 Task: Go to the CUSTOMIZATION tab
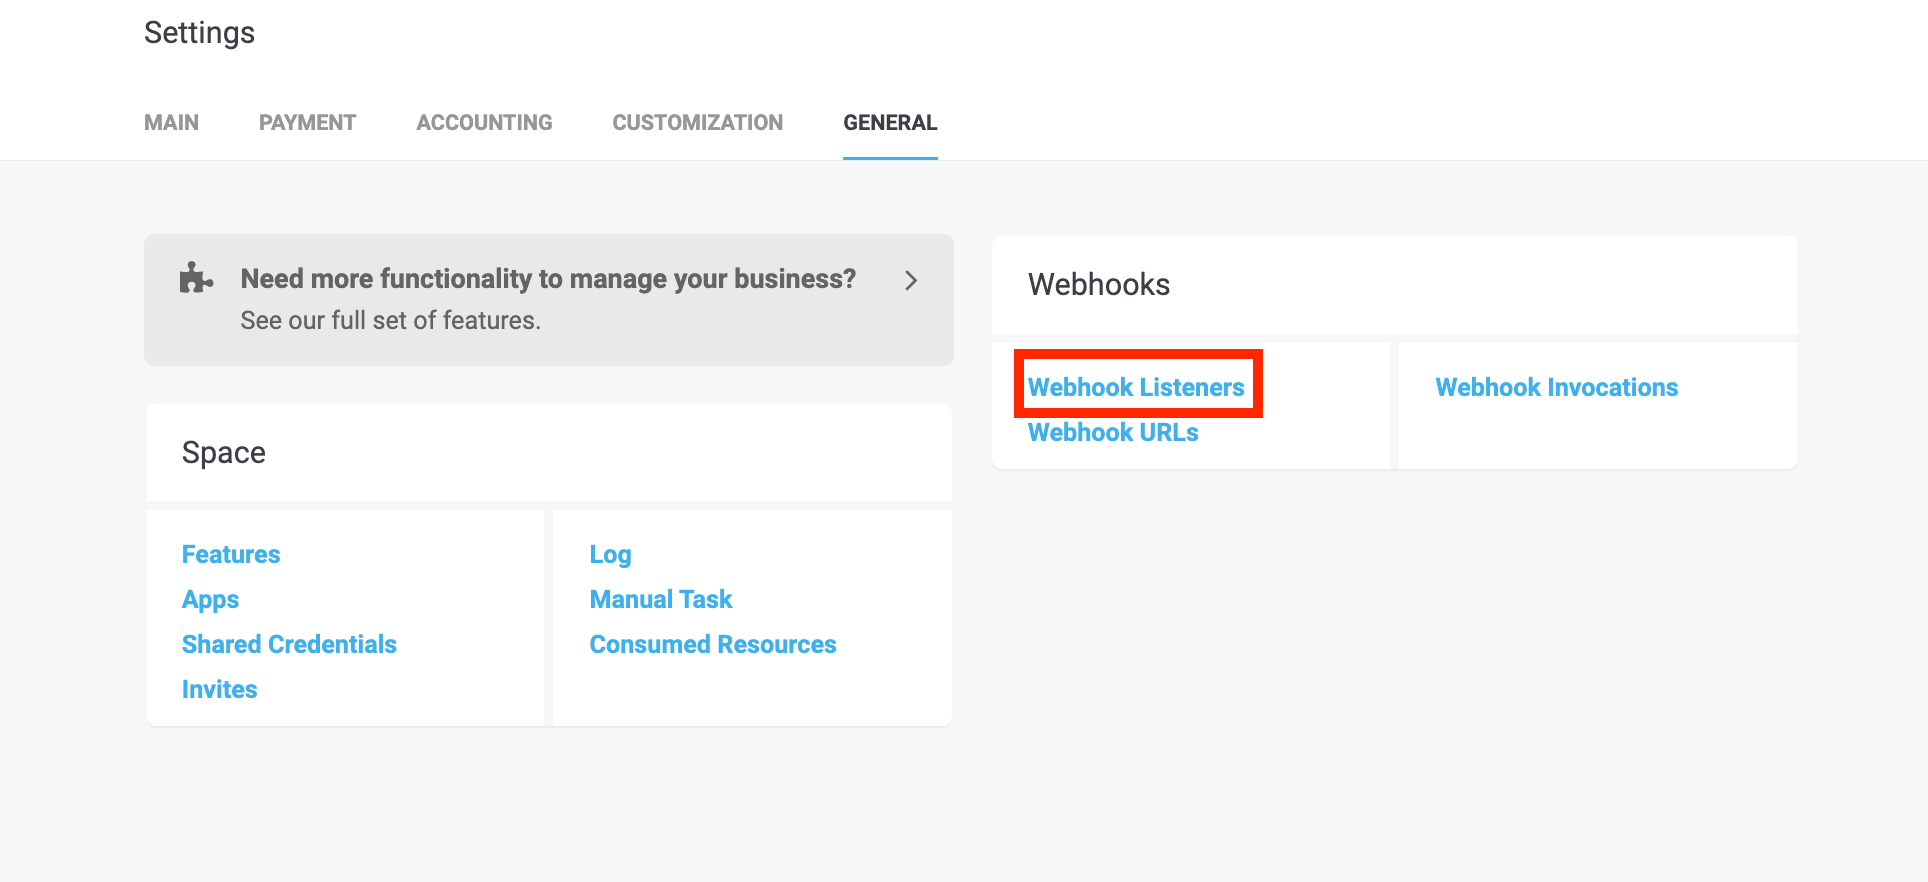pos(697,123)
